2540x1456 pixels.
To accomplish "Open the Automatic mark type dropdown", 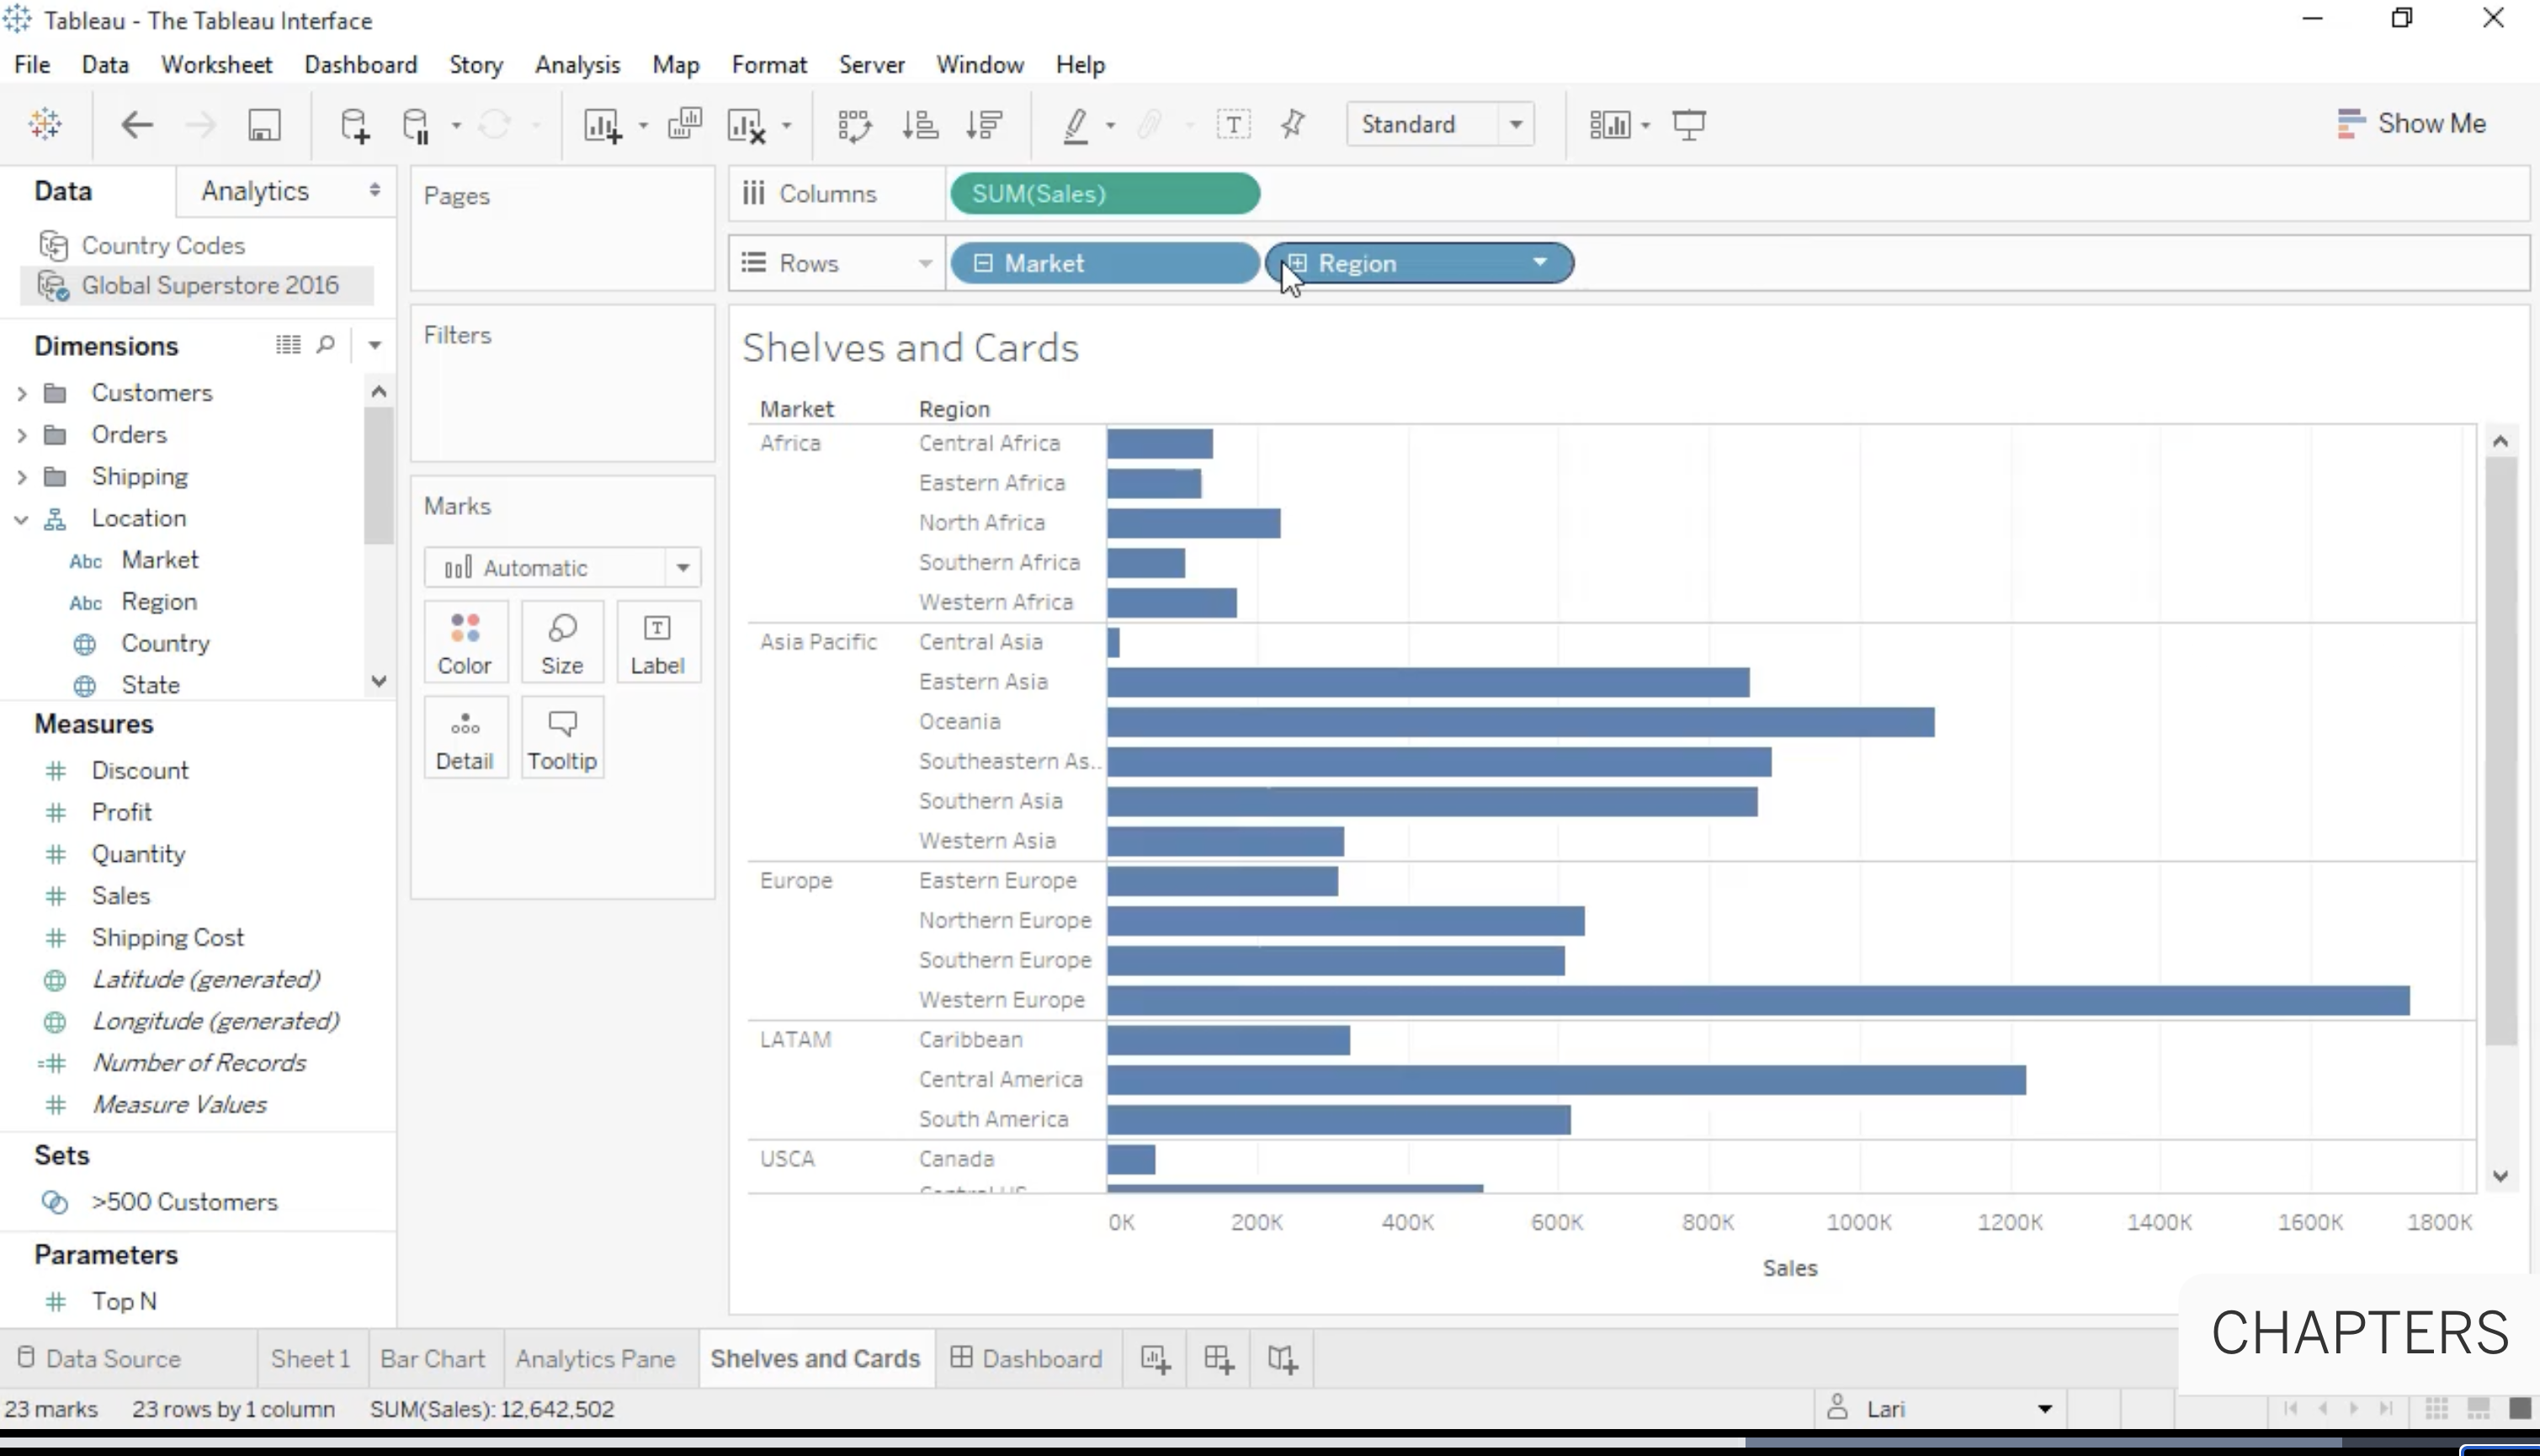I will (x=683, y=568).
